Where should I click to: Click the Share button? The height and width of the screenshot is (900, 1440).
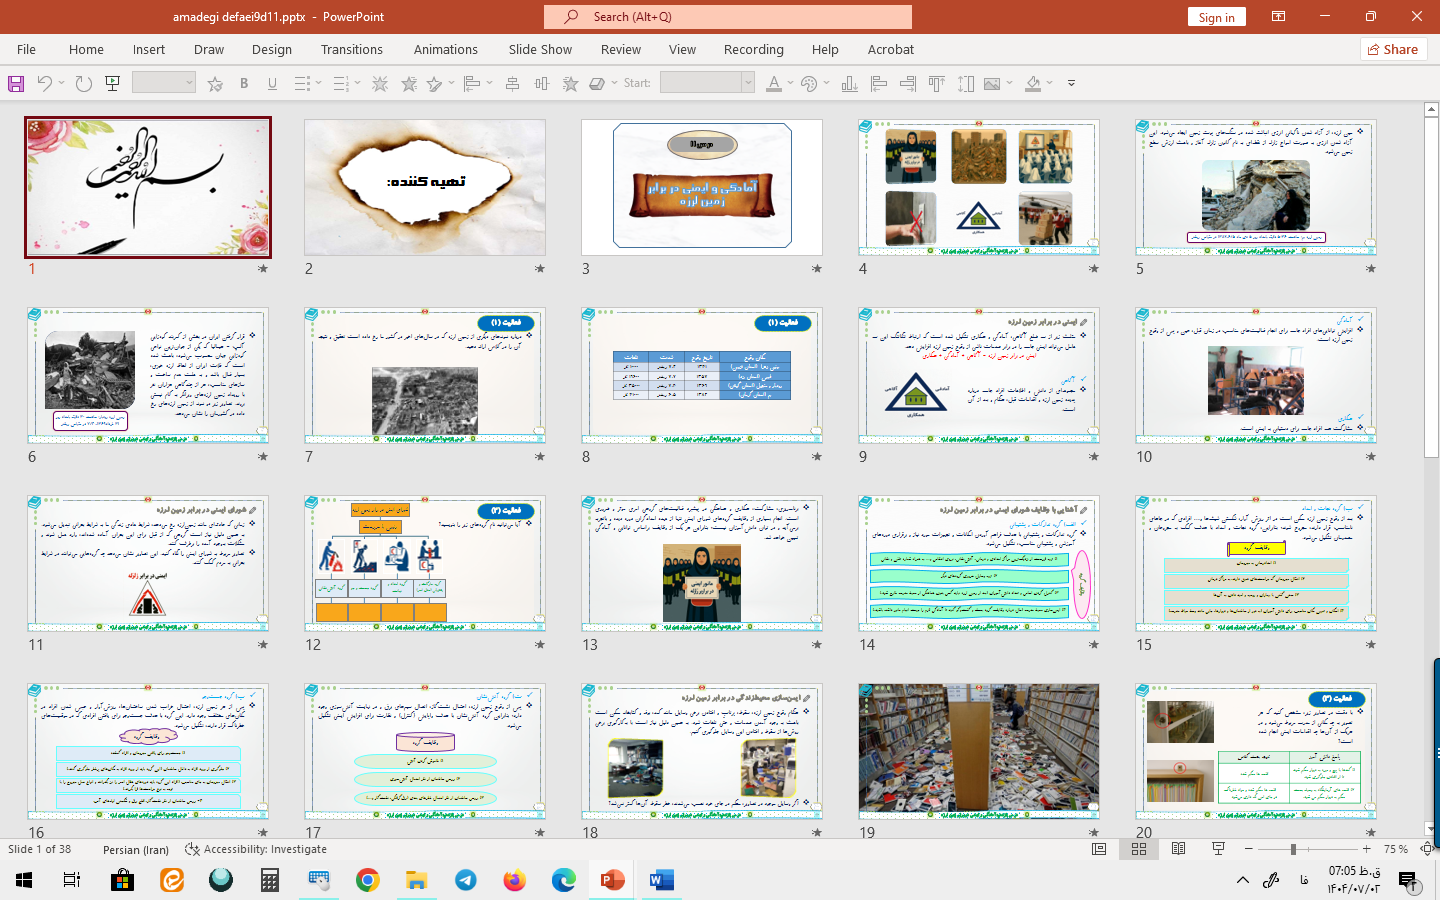pos(1393,49)
